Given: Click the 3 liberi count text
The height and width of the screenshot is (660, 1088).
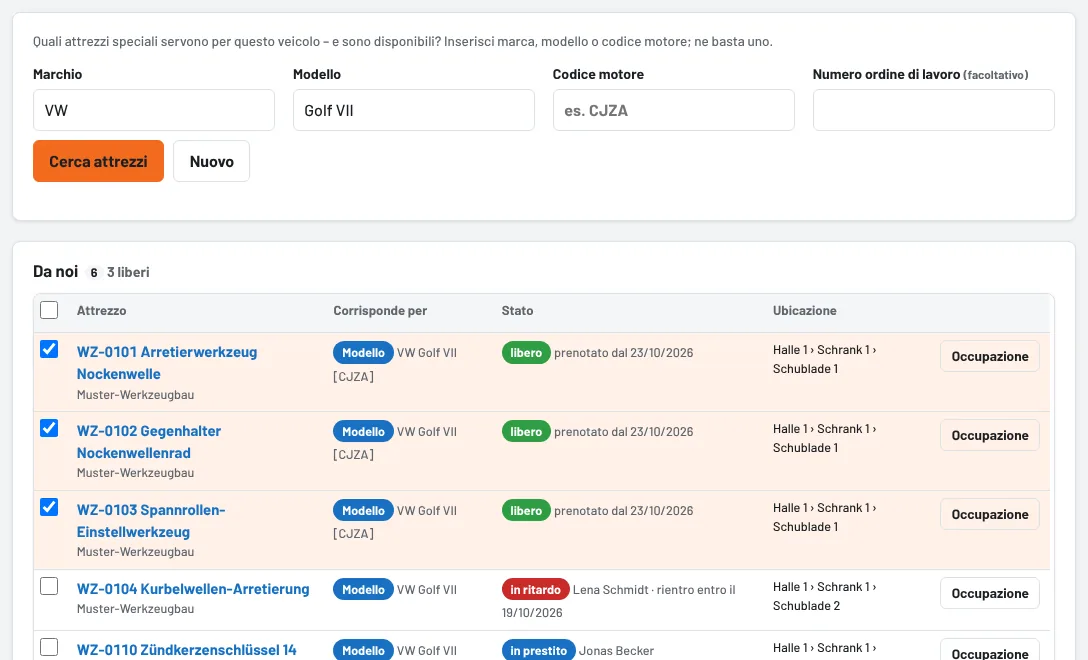Looking at the screenshot, I should tap(128, 272).
